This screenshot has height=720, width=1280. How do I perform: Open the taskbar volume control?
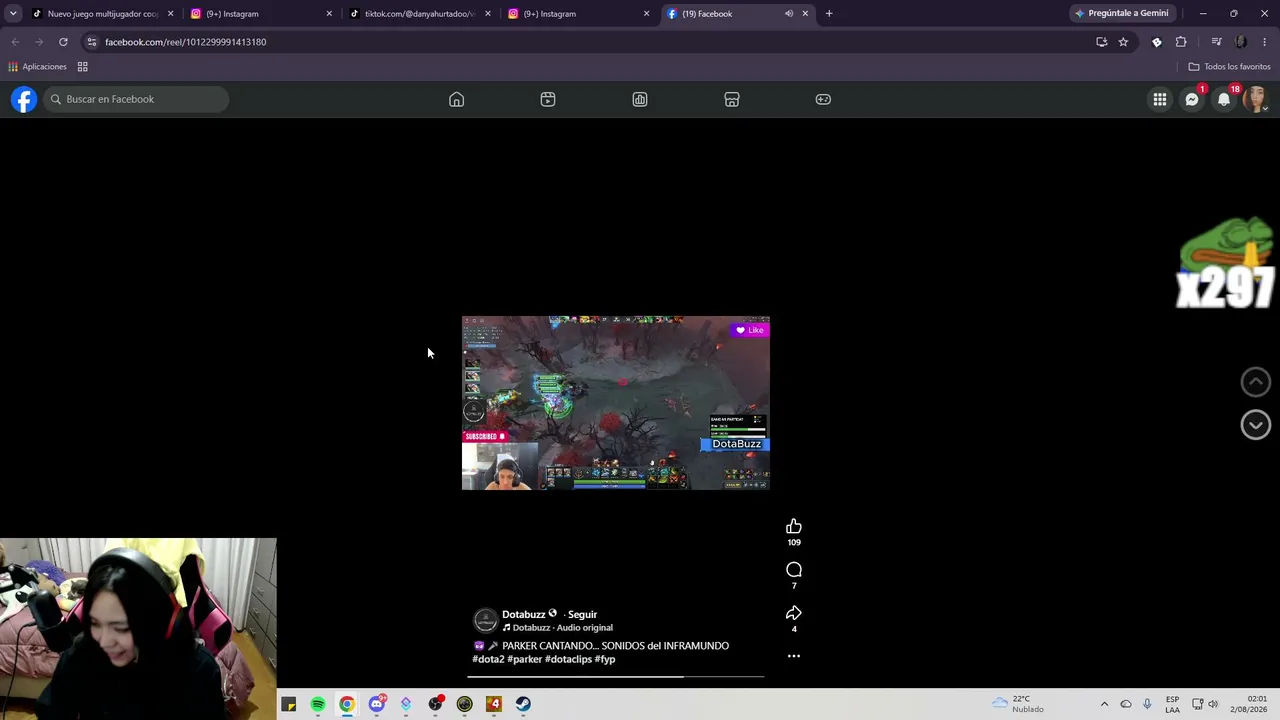point(1213,704)
